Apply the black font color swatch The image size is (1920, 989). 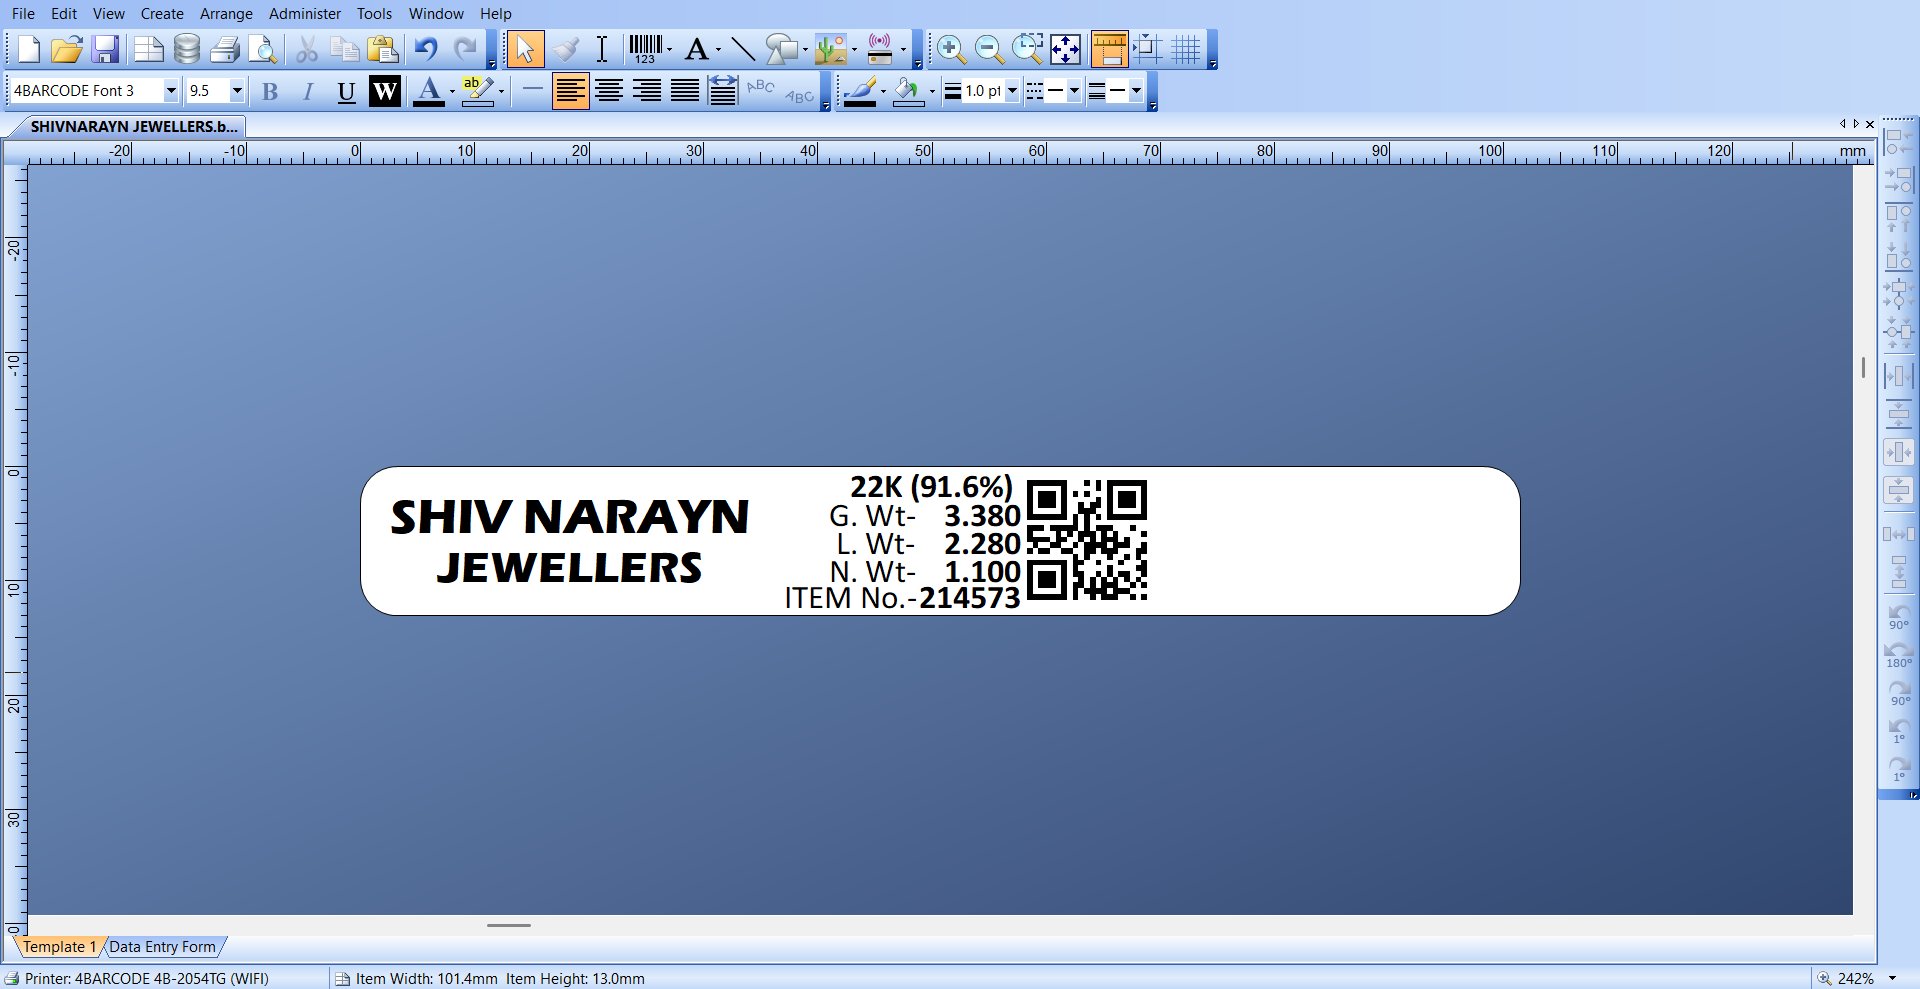pyautogui.click(x=429, y=91)
